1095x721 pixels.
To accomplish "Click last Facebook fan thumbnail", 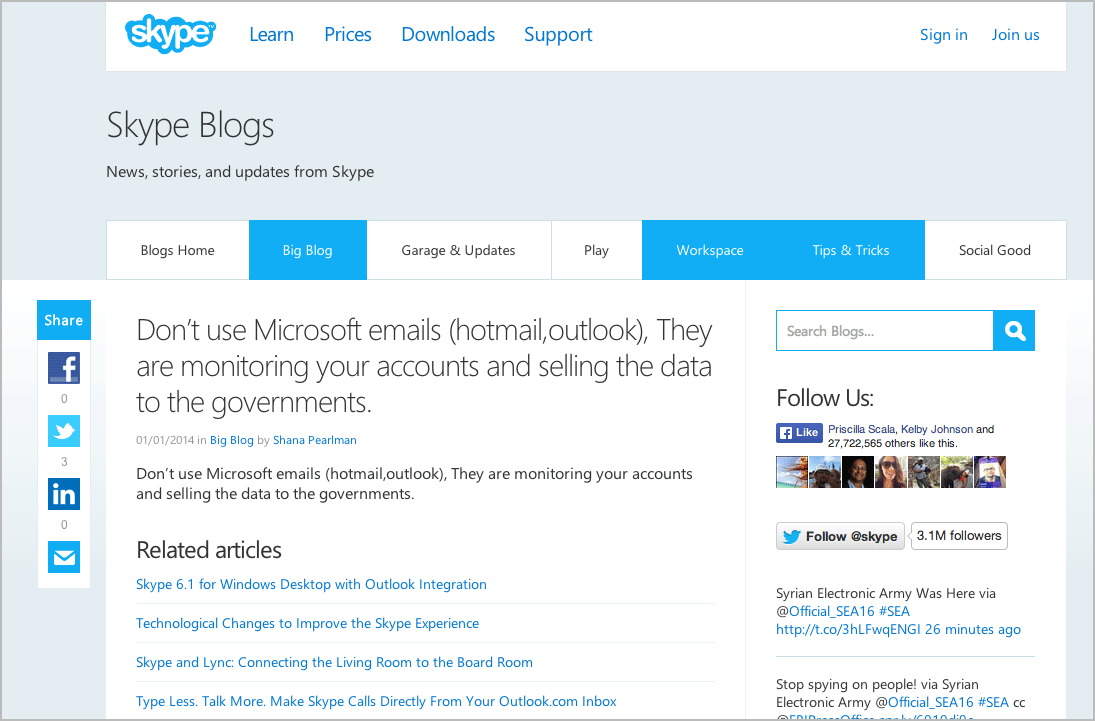I will pos(990,472).
